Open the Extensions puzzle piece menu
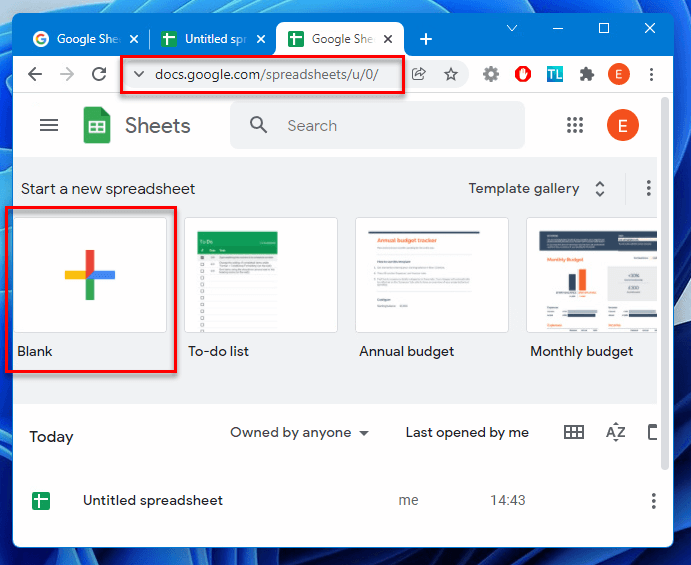 (x=587, y=74)
